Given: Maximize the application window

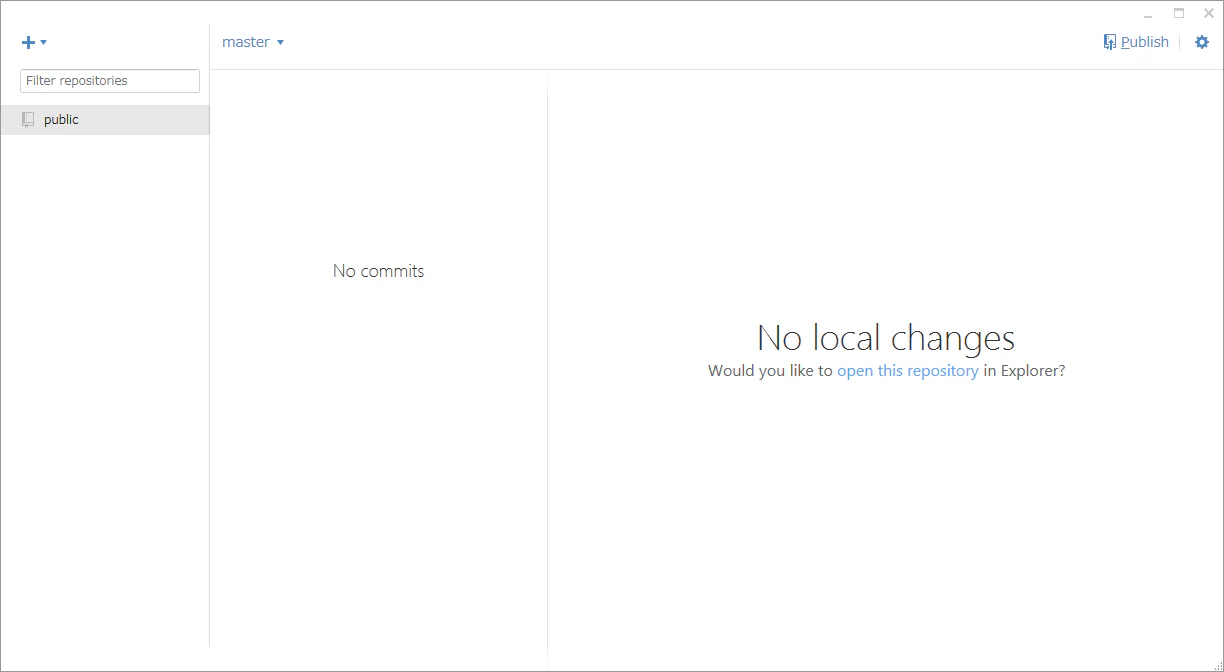Looking at the screenshot, I should [1179, 14].
